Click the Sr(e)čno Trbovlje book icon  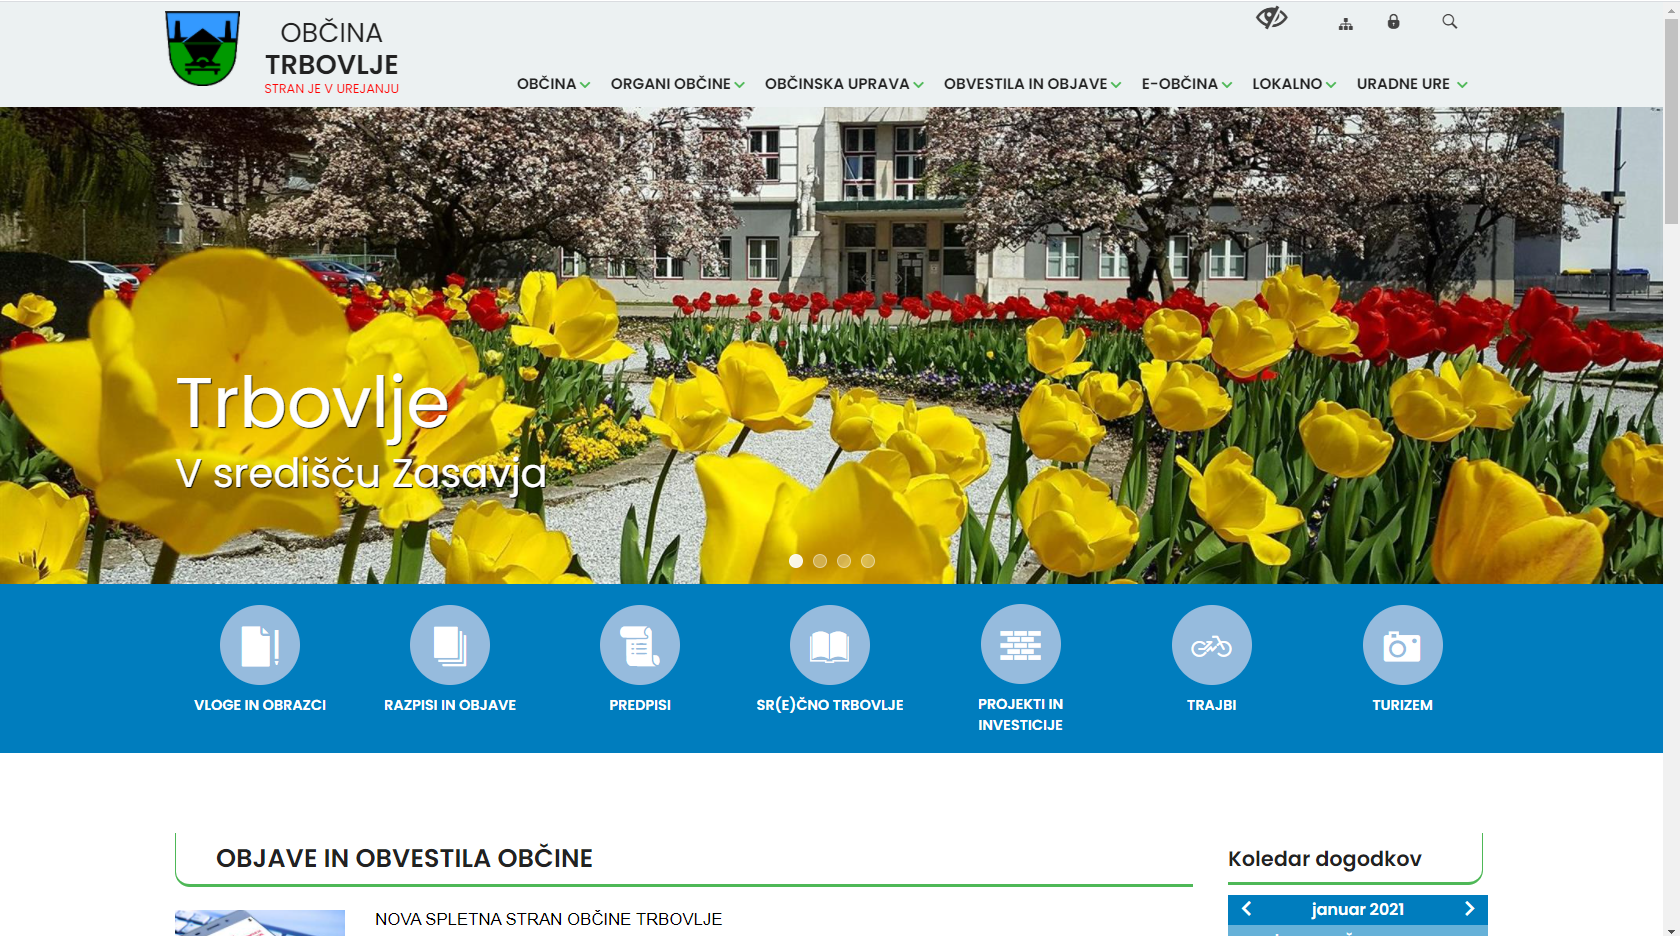pos(830,645)
